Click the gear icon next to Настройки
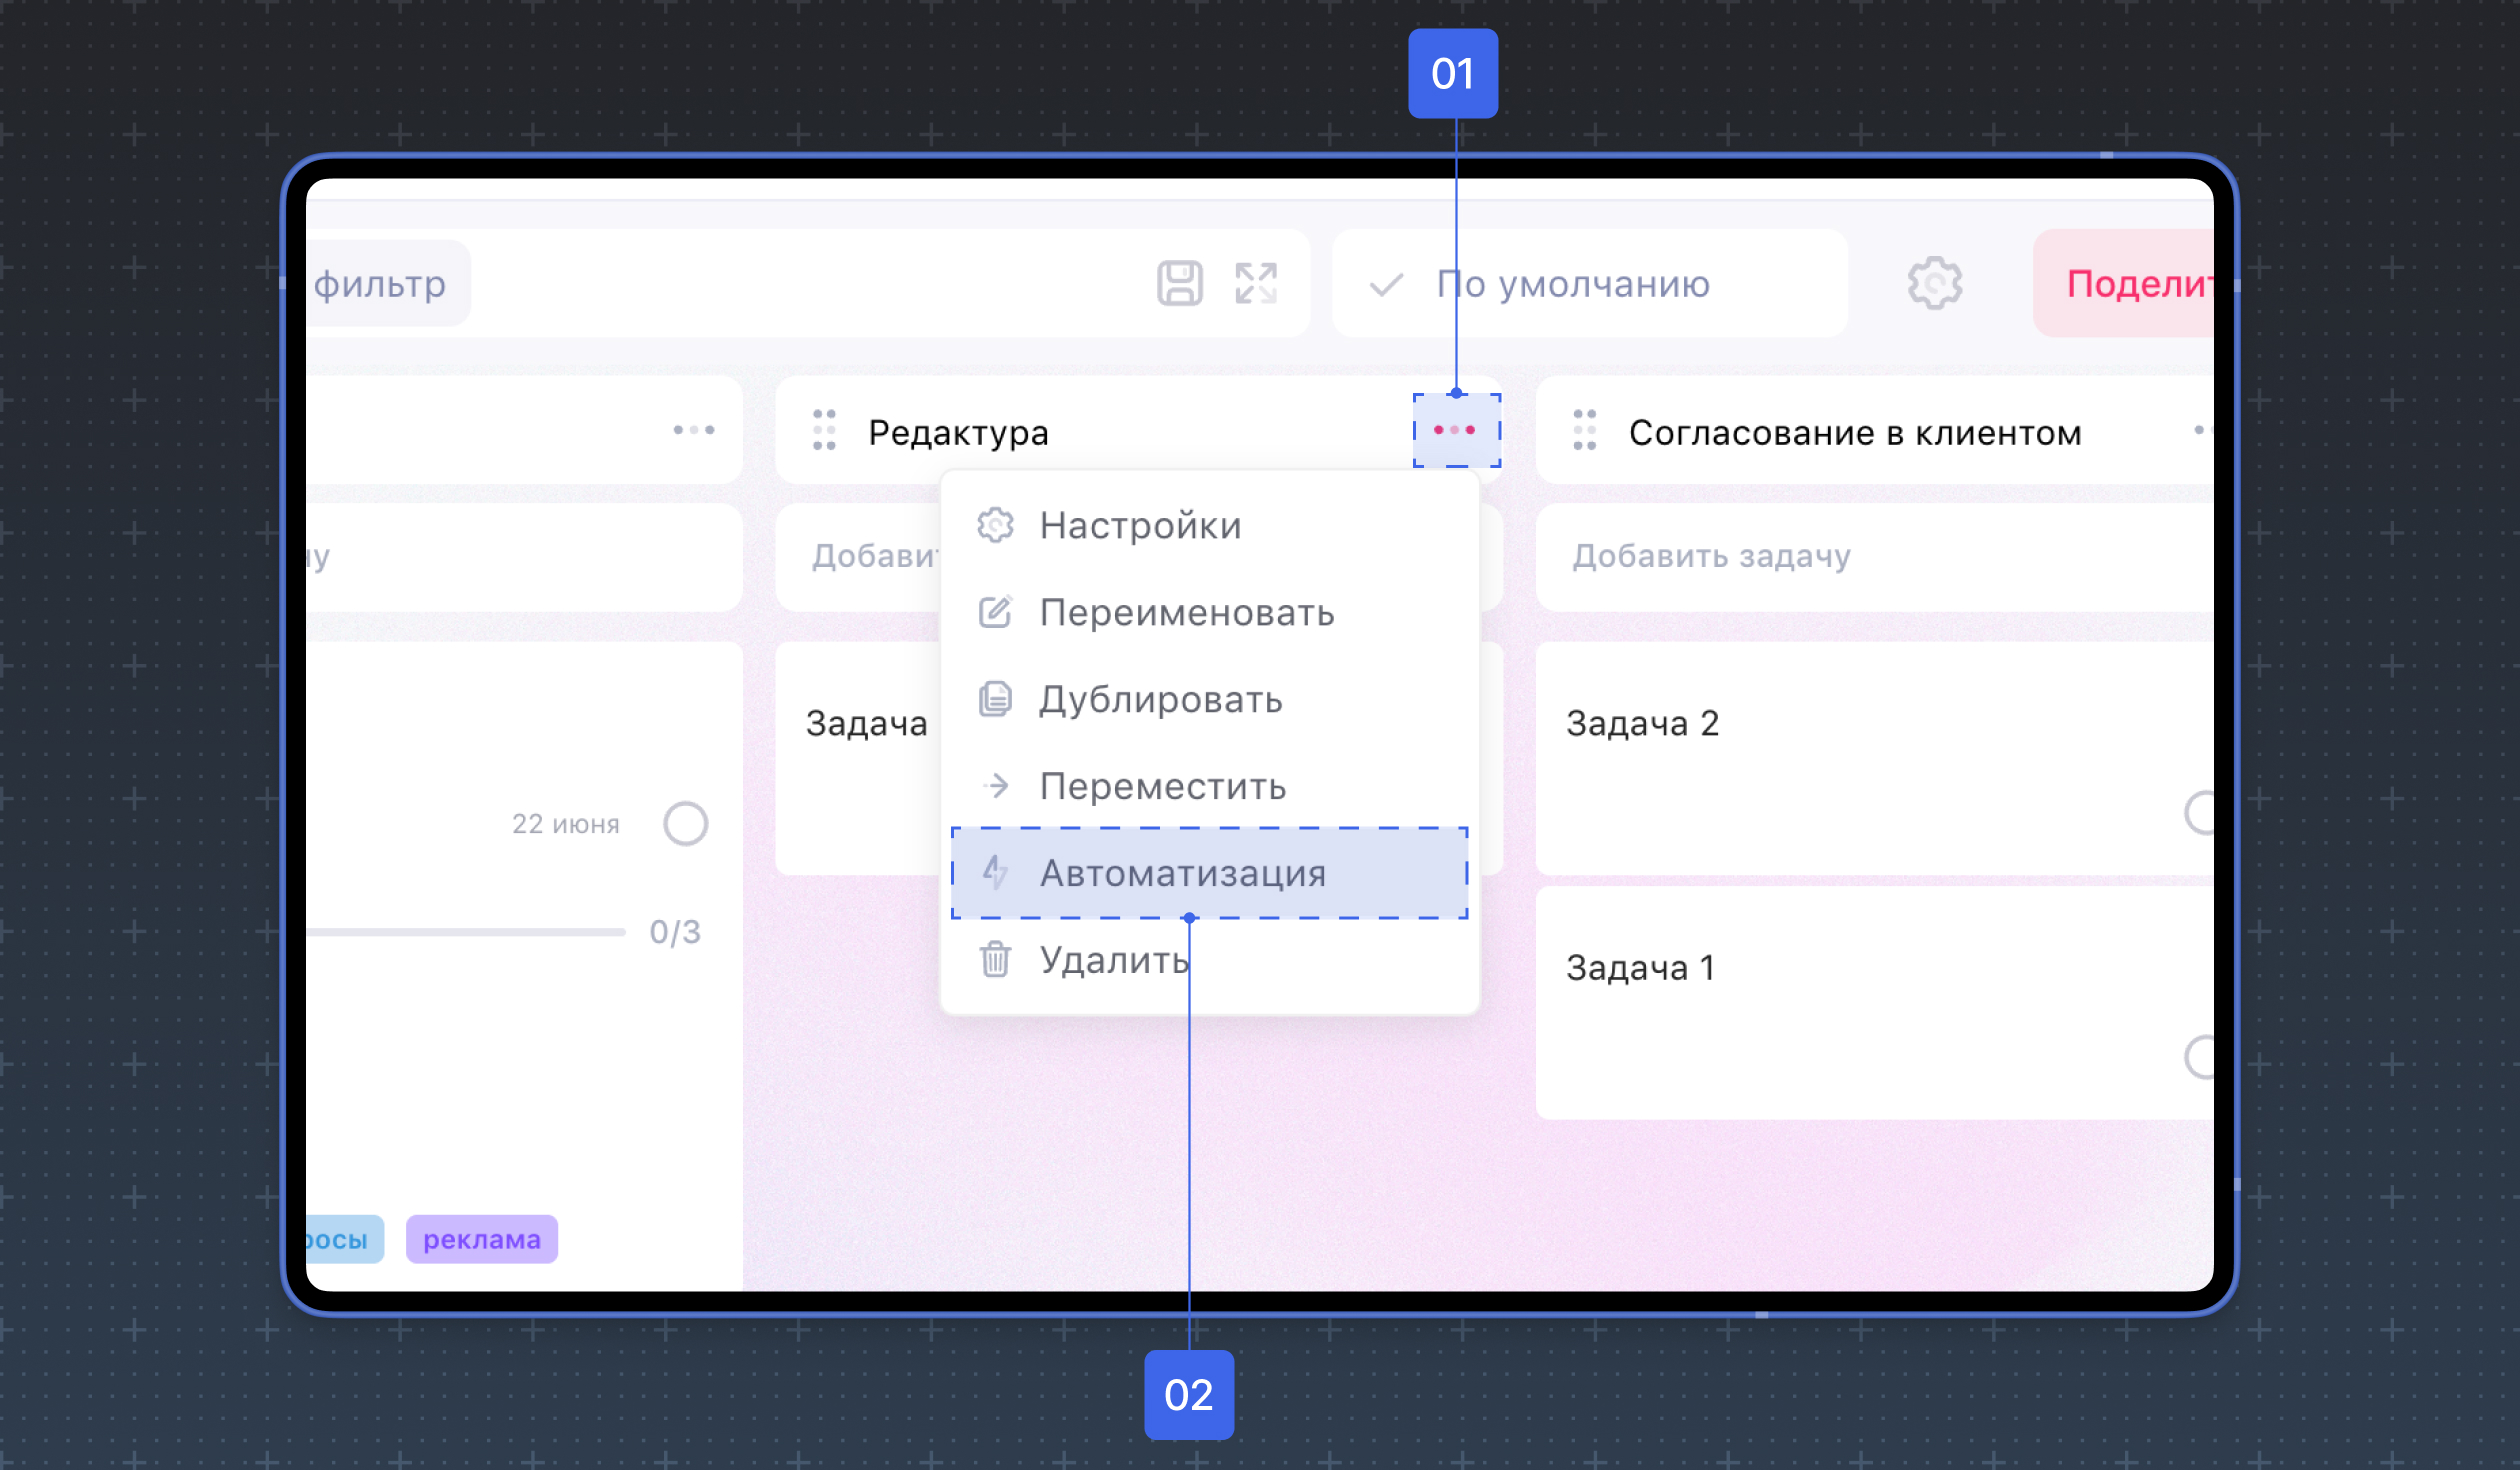Image resolution: width=2520 pixels, height=1470 pixels. (995, 525)
